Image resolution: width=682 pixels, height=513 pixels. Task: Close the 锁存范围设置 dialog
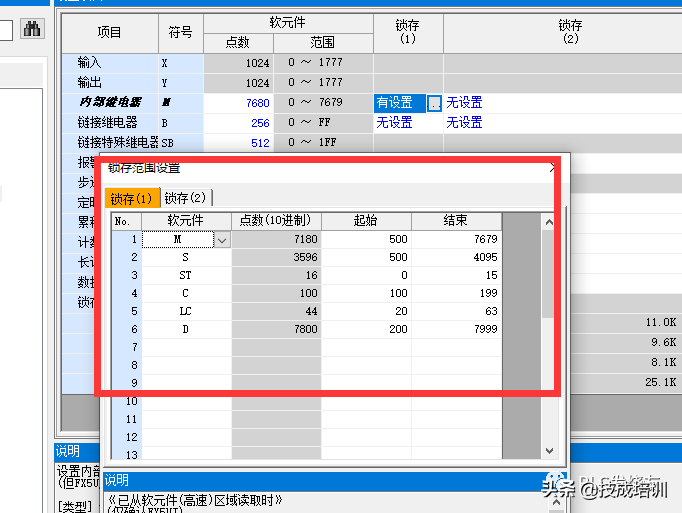553,169
